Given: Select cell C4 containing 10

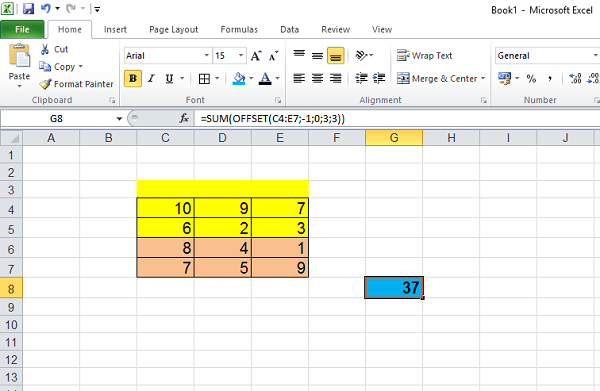Looking at the screenshot, I should [x=165, y=208].
